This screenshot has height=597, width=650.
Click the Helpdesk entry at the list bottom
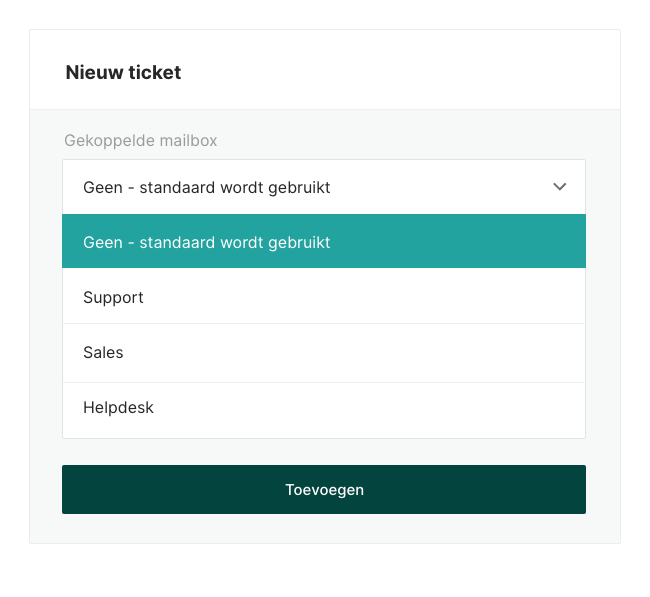(x=119, y=408)
